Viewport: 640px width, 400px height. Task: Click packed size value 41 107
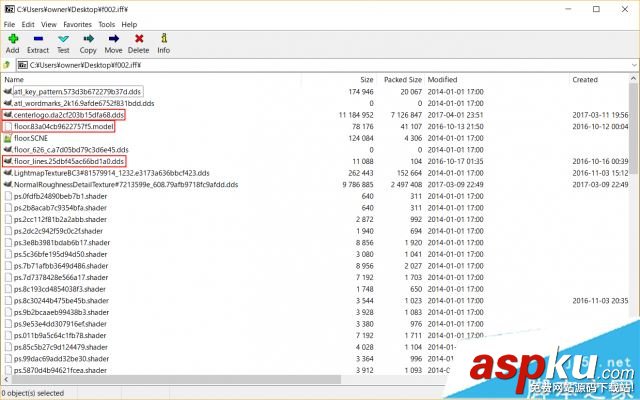(x=411, y=127)
